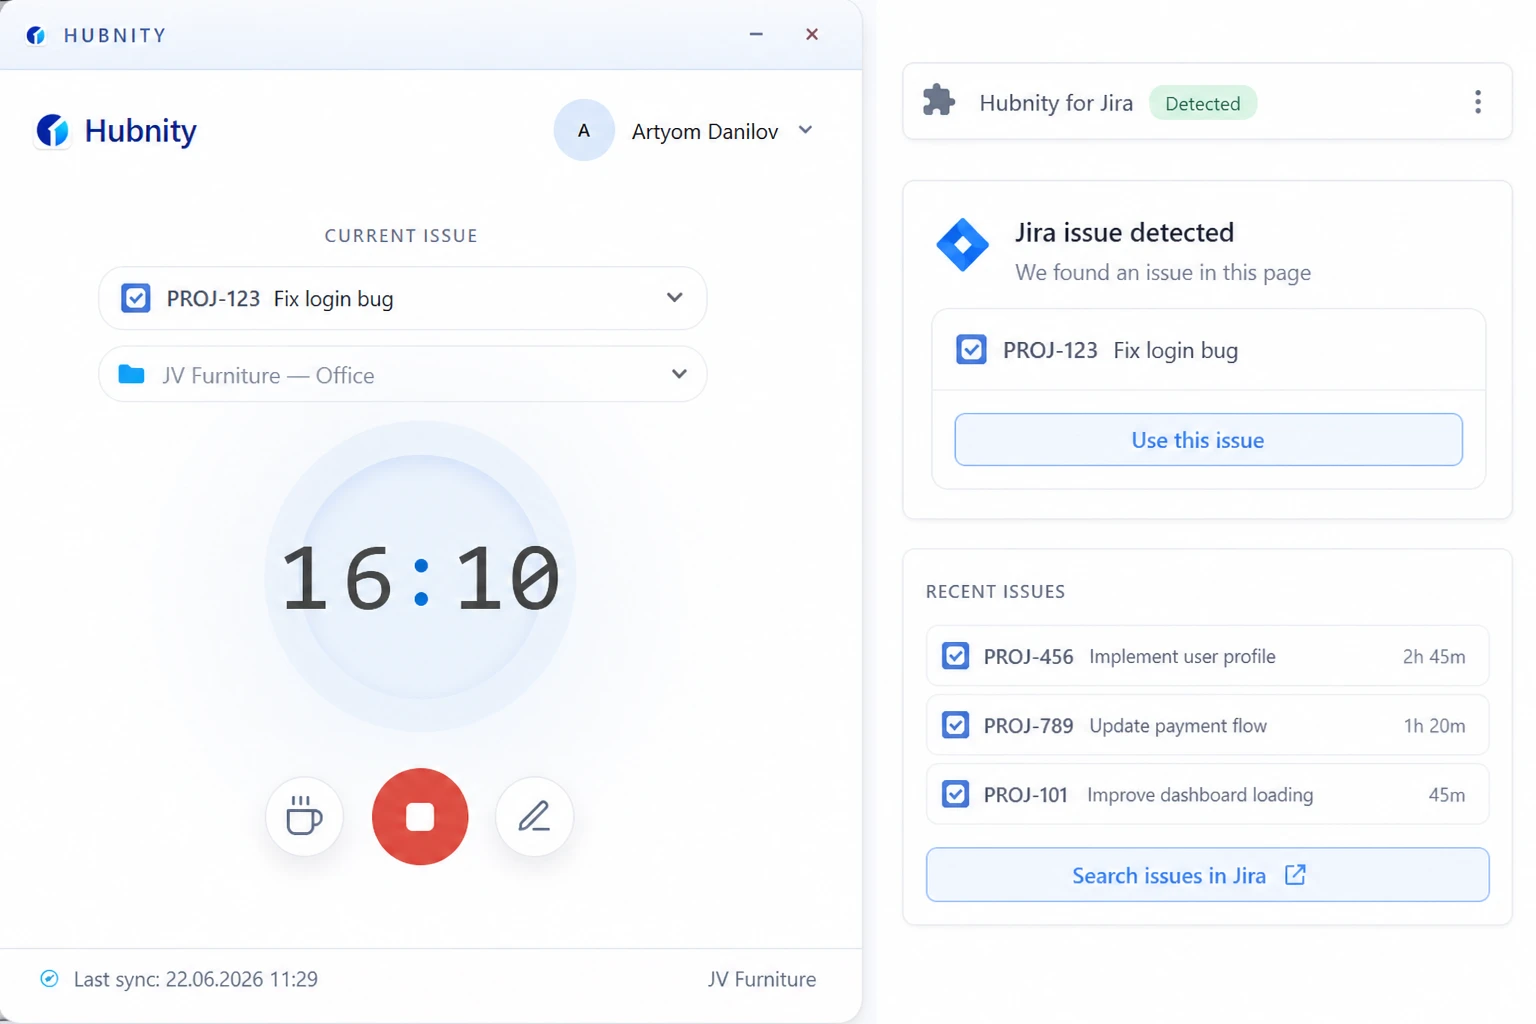Image resolution: width=1536 pixels, height=1024 pixels.
Task: Click the 16:10 timer display
Action: pos(420,577)
